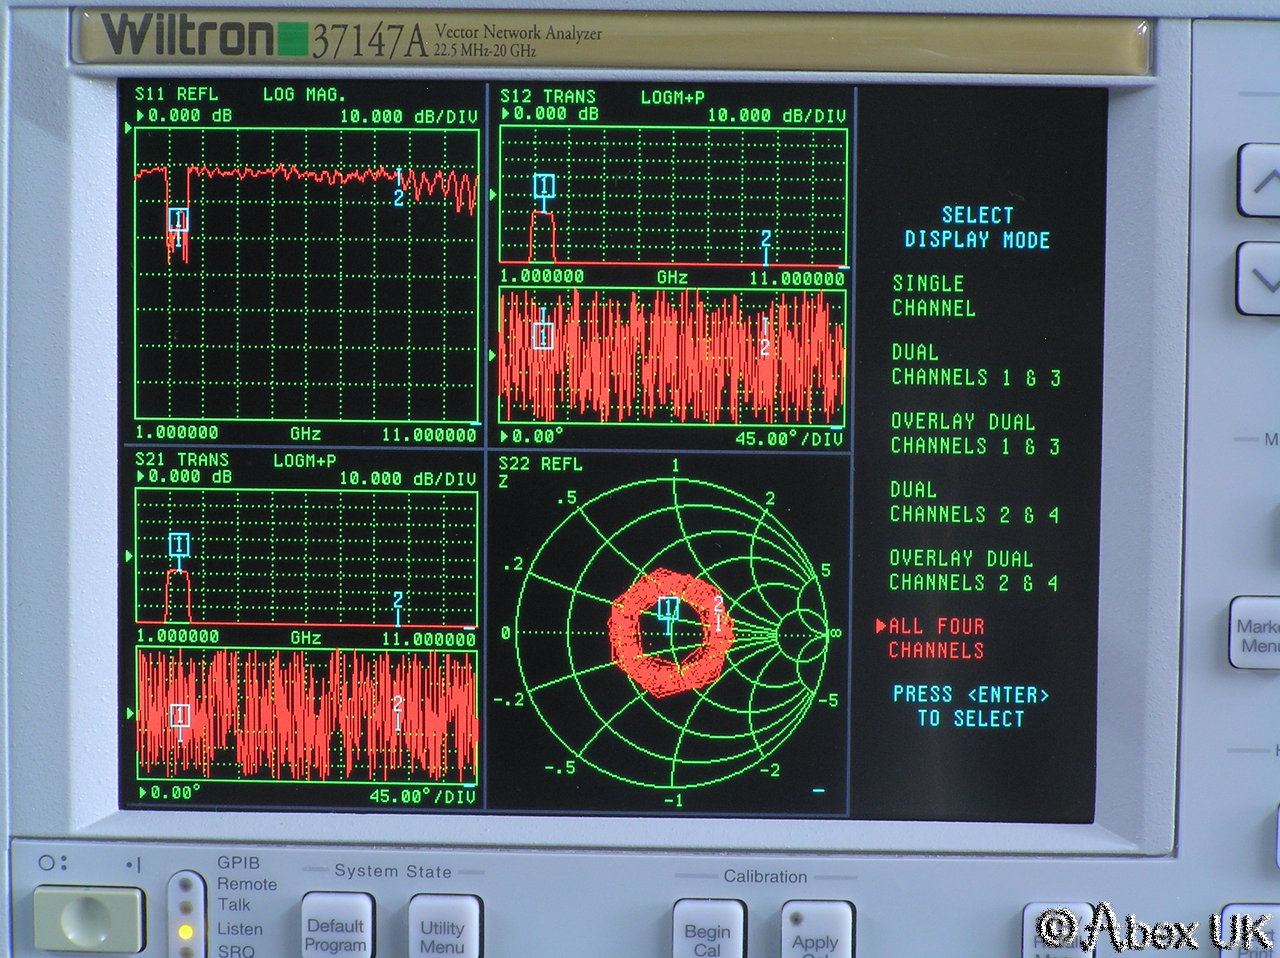Choose Dual Channels 1 & 3
1280x958 pixels.
[x=975, y=365]
